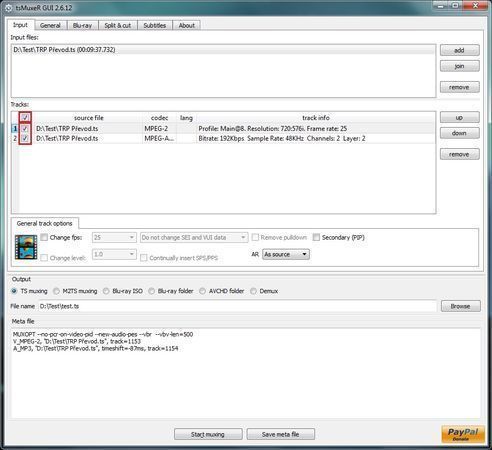Enable the Change fps checkbox
The height and width of the screenshot is (450, 492).
[x=44, y=237]
